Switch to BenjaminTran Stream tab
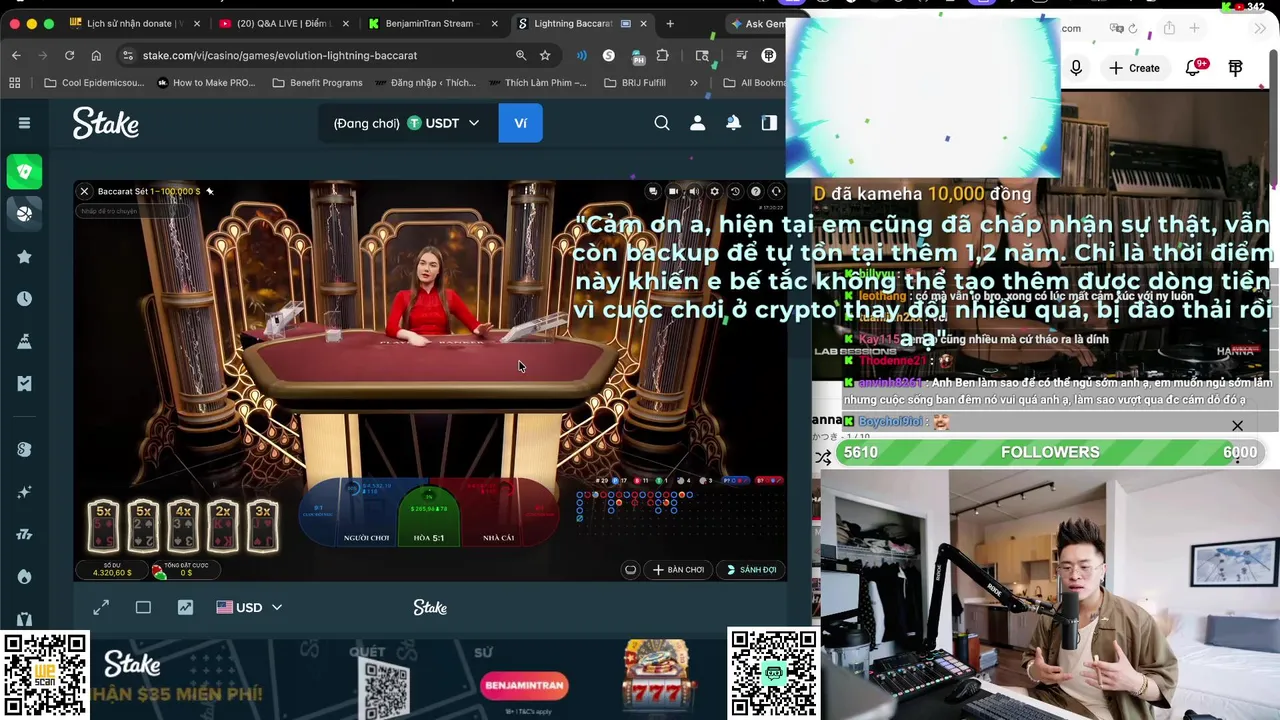The width and height of the screenshot is (1280, 720). click(x=431, y=23)
